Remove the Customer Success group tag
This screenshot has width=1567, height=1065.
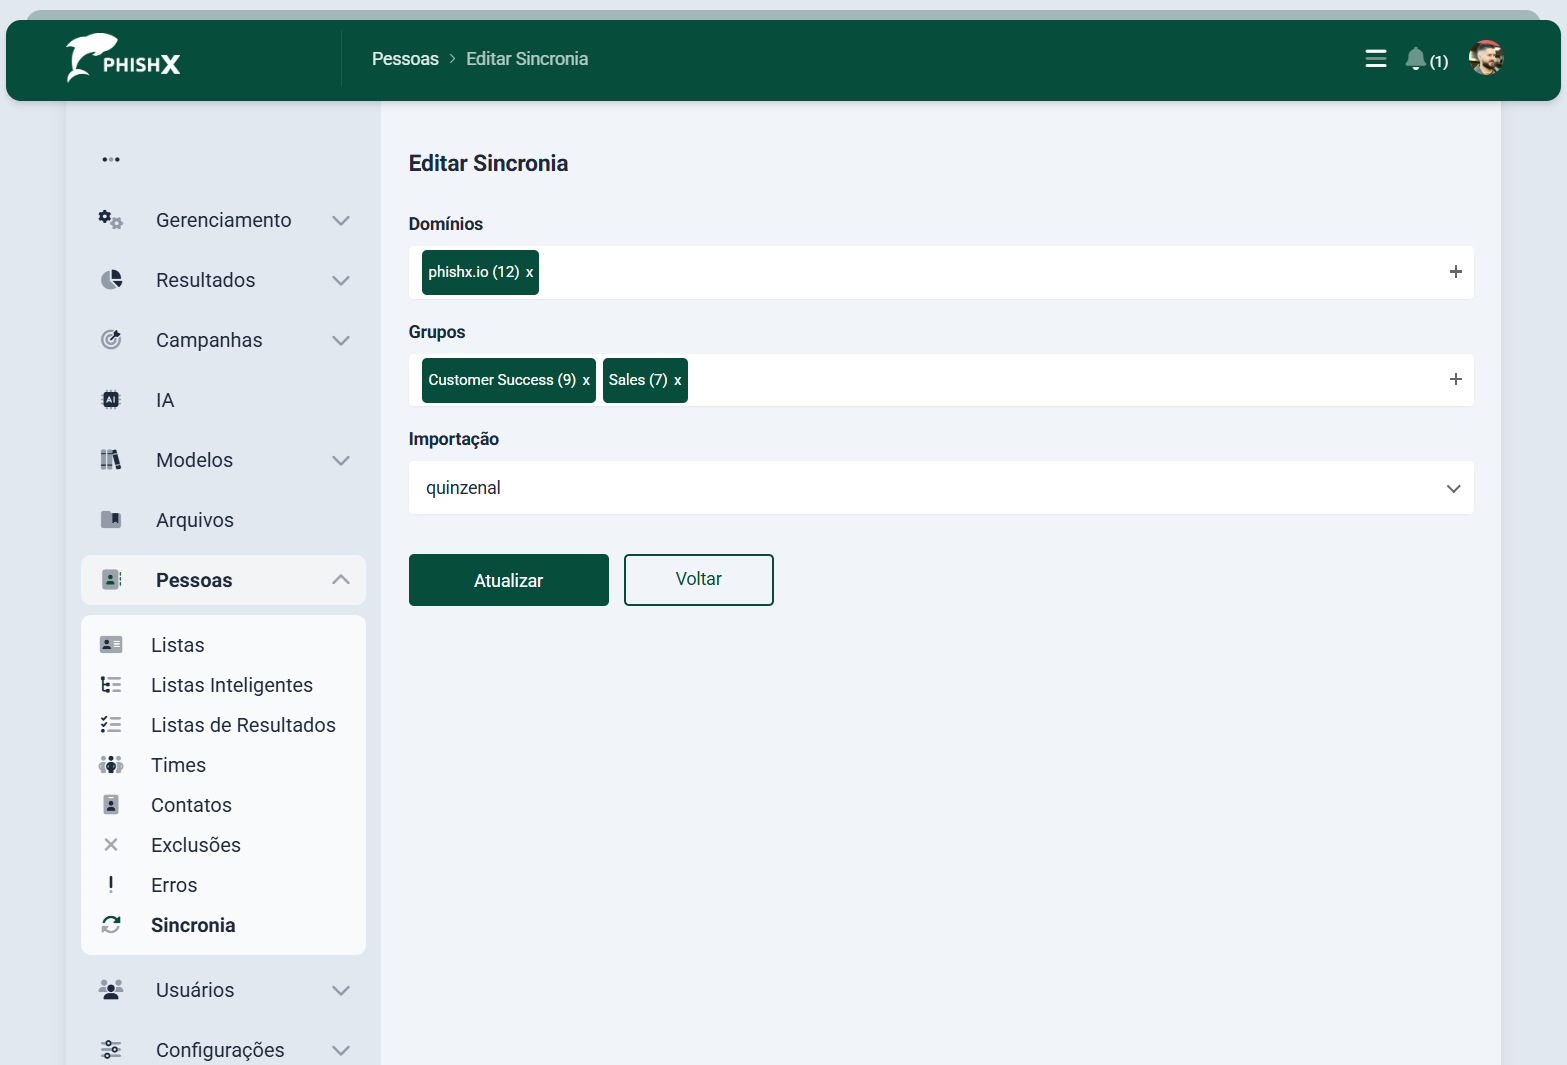coord(586,381)
